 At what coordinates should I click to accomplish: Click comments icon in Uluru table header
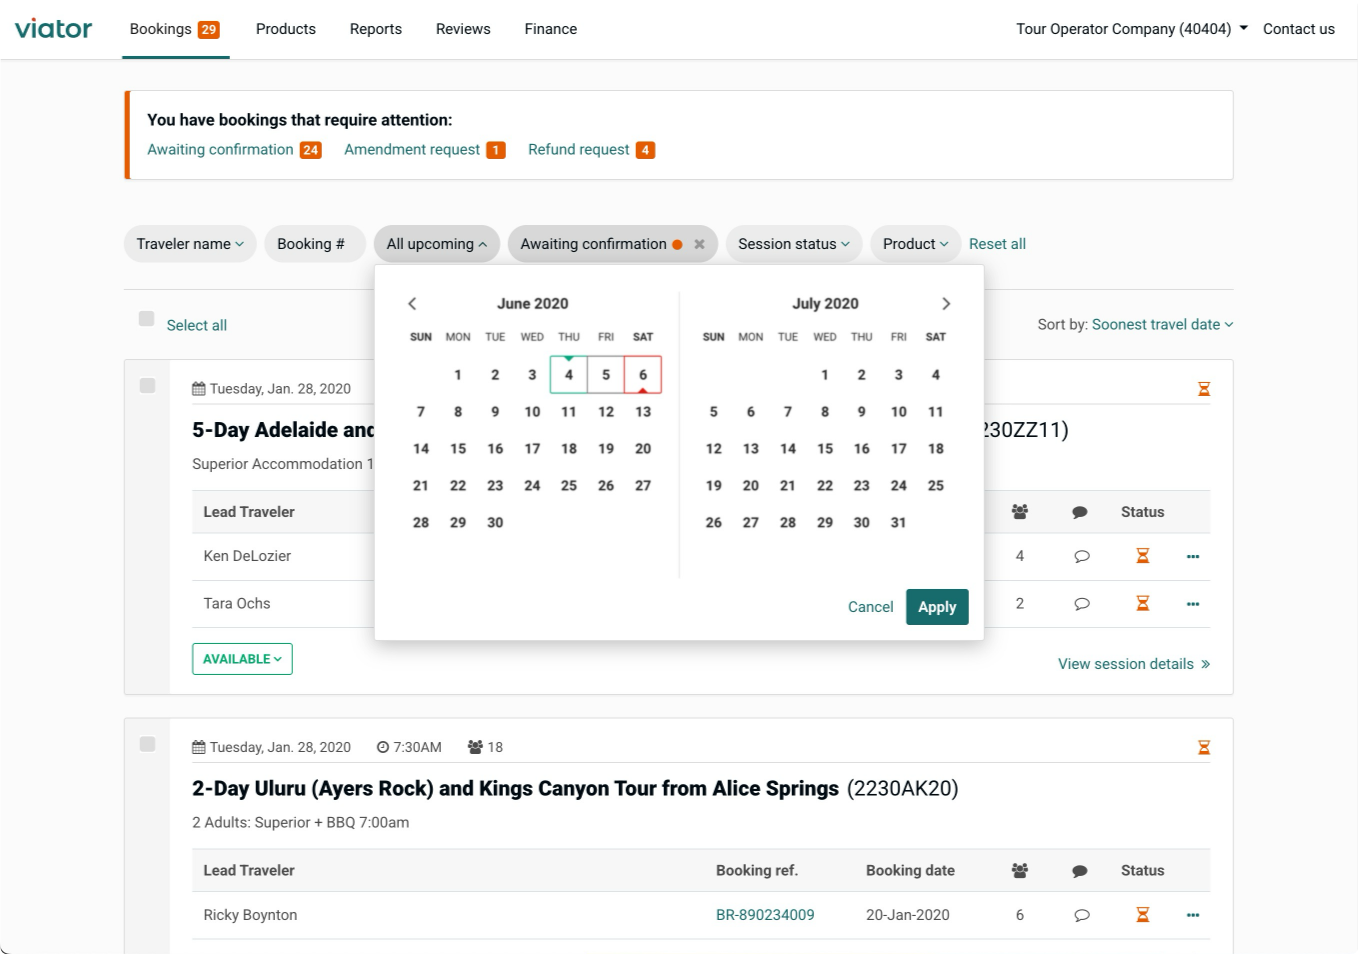[1080, 871]
